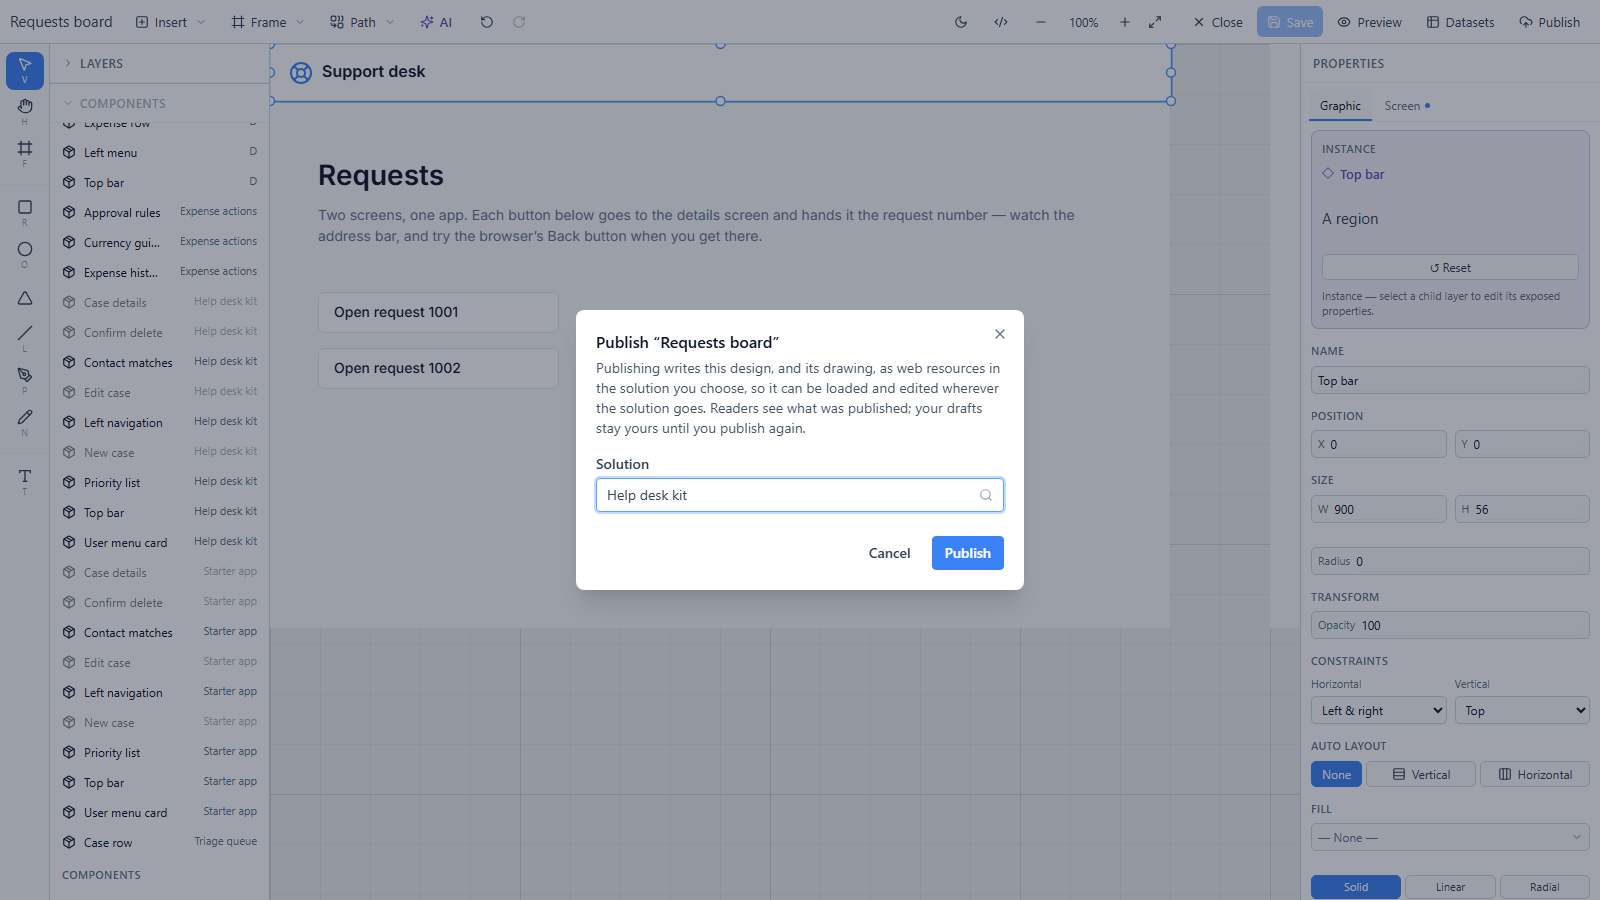Set auto layout to Horizontal
The height and width of the screenshot is (900, 1600).
tap(1535, 775)
